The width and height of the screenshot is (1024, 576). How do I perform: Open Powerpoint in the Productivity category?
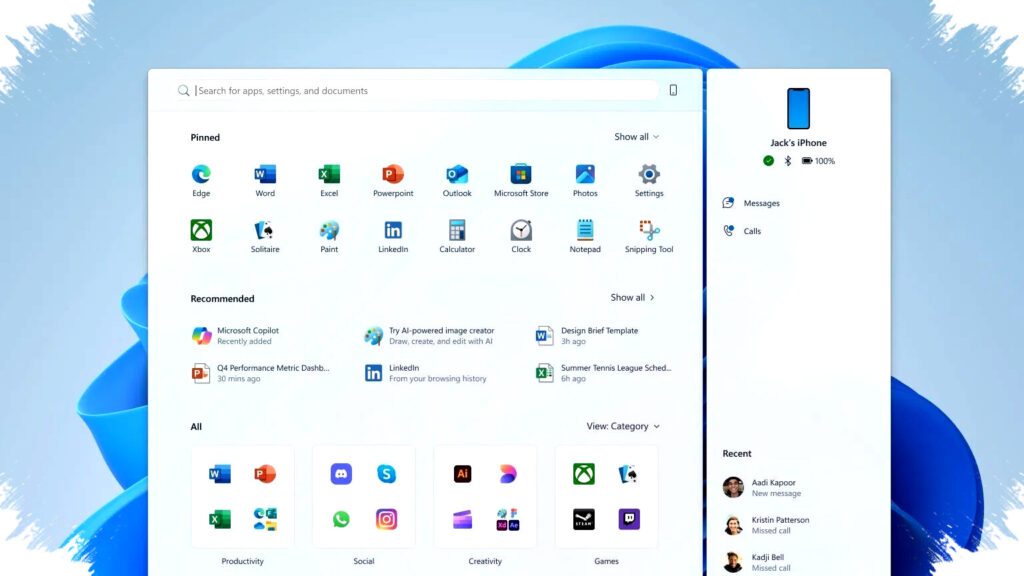click(265, 473)
